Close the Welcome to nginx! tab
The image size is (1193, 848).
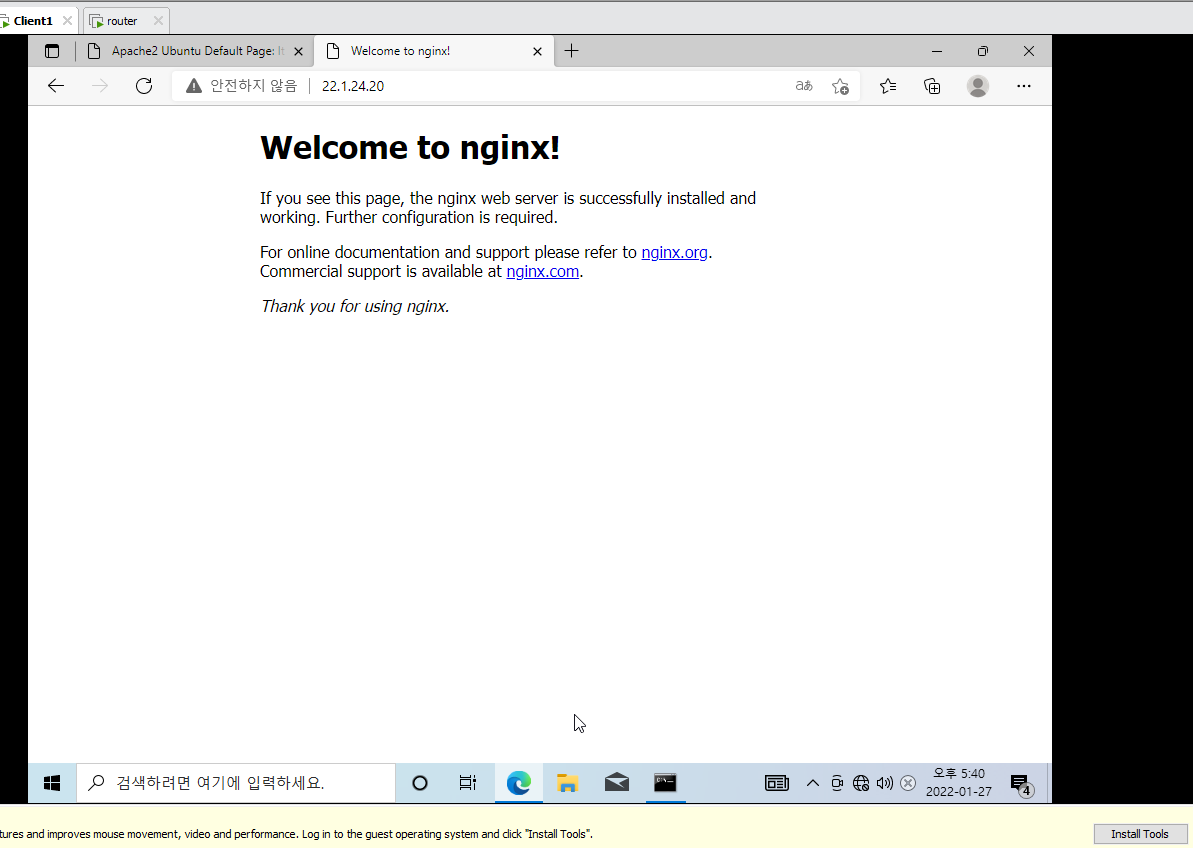pyautogui.click(x=537, y=52)
